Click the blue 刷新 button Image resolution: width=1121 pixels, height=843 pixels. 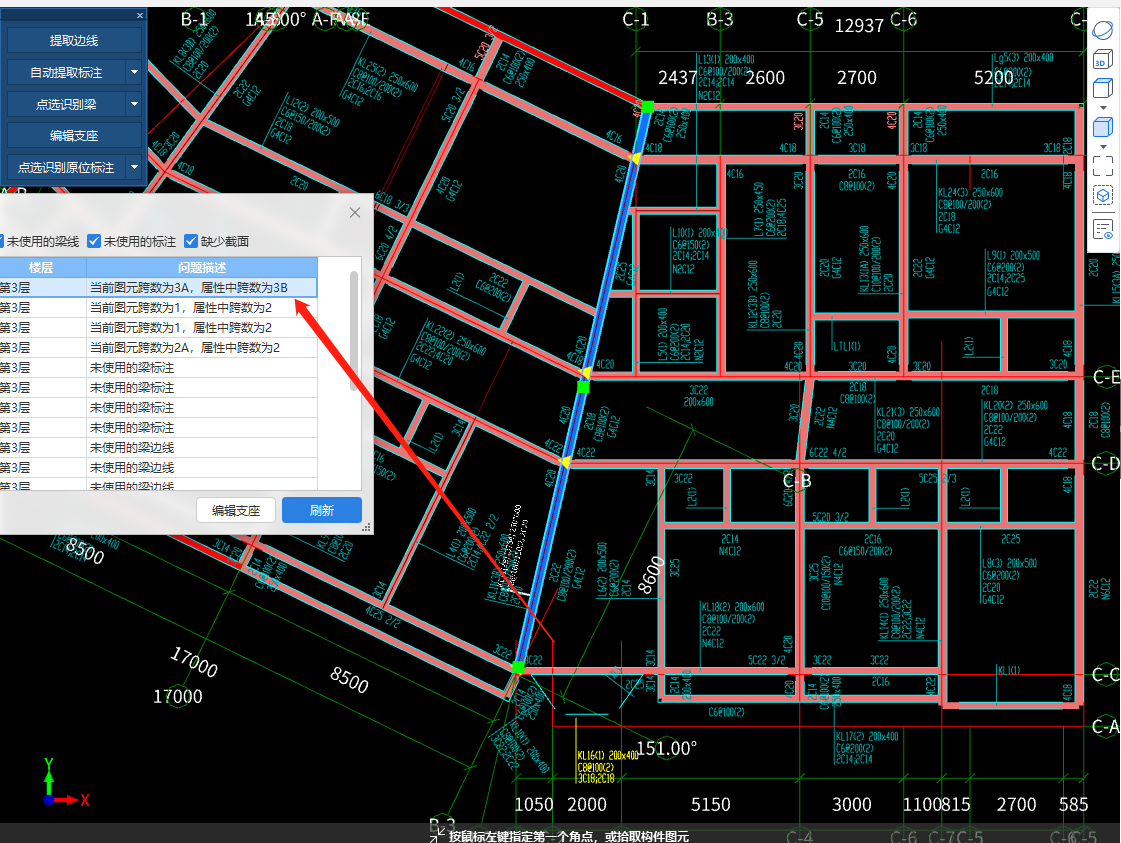[322, 511]
